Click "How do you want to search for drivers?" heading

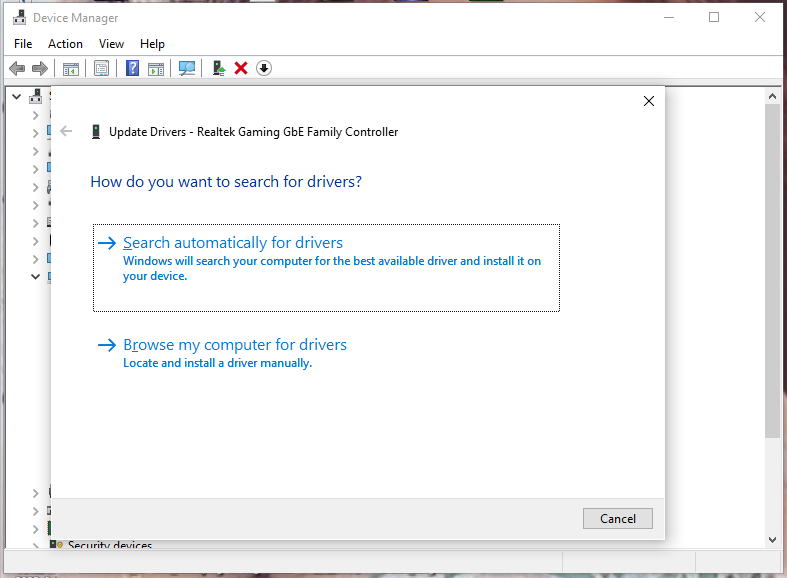pos(226,182)
